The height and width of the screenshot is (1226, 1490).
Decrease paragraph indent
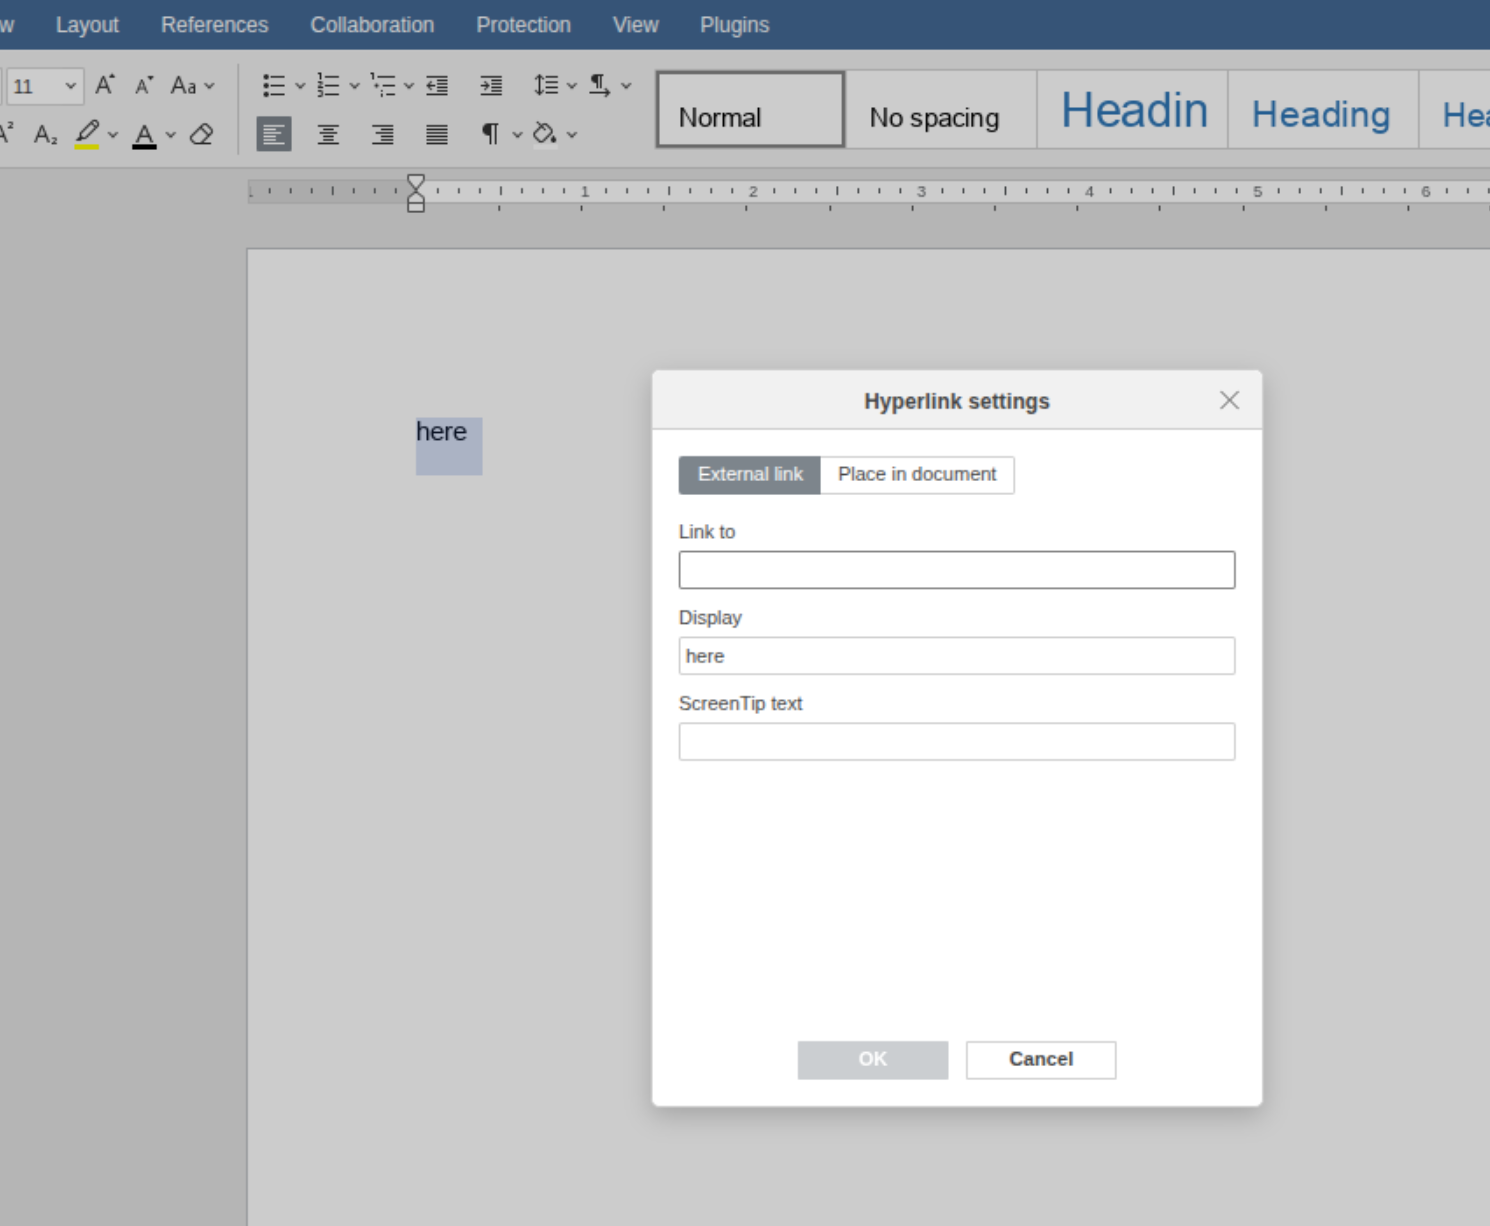click(x=437, y=85)
